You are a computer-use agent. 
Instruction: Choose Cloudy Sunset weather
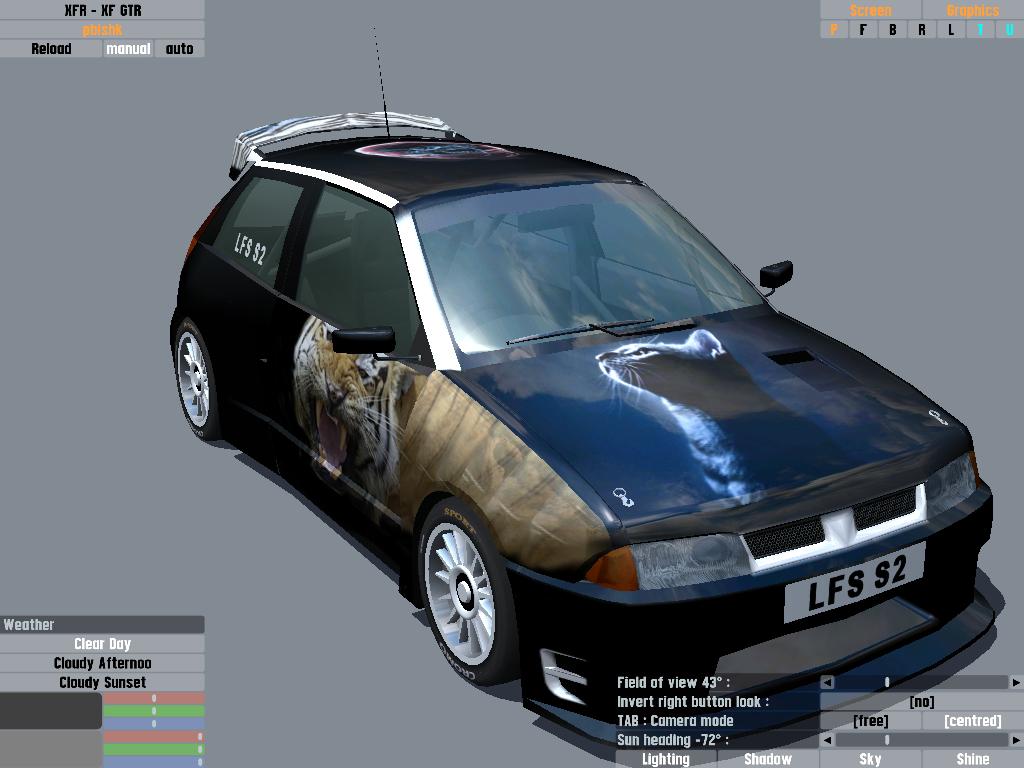point(103,682)
